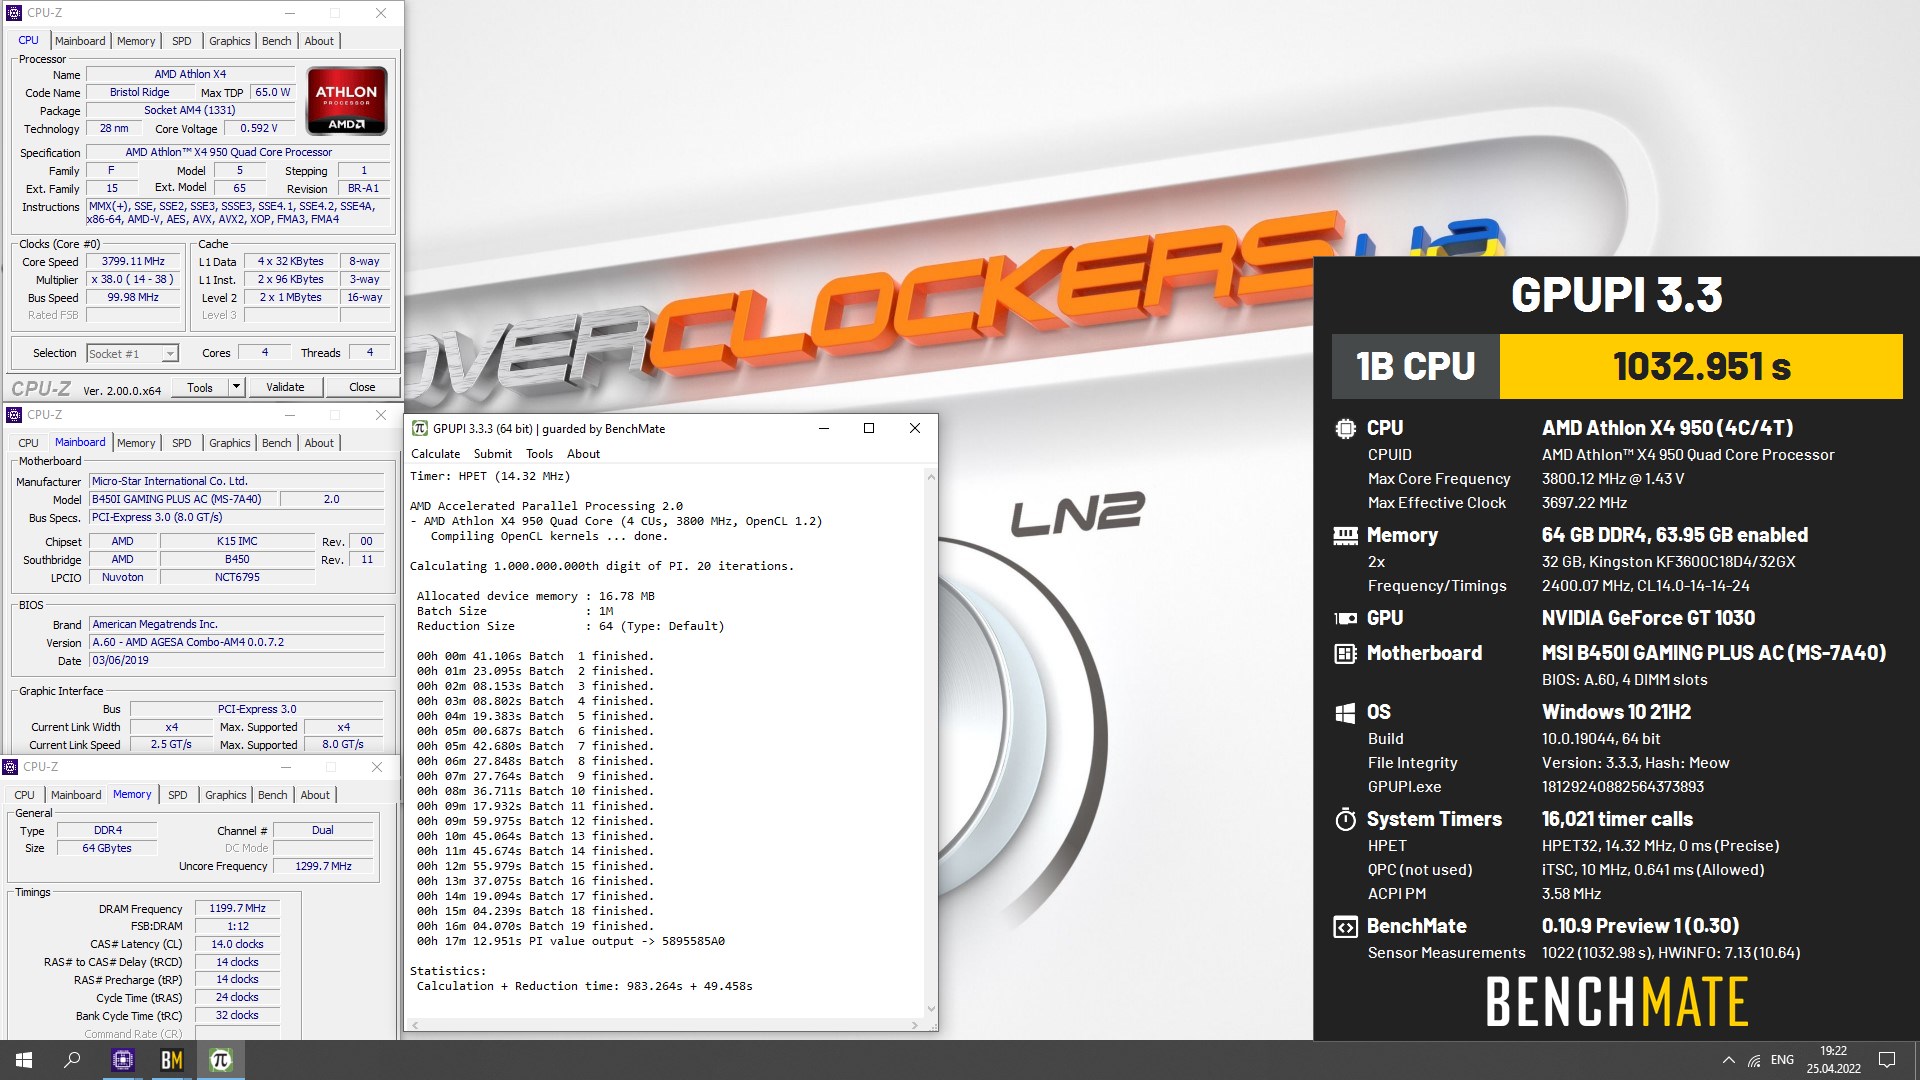Open Graphics tab in top CPU-Z window

point(230,41)
